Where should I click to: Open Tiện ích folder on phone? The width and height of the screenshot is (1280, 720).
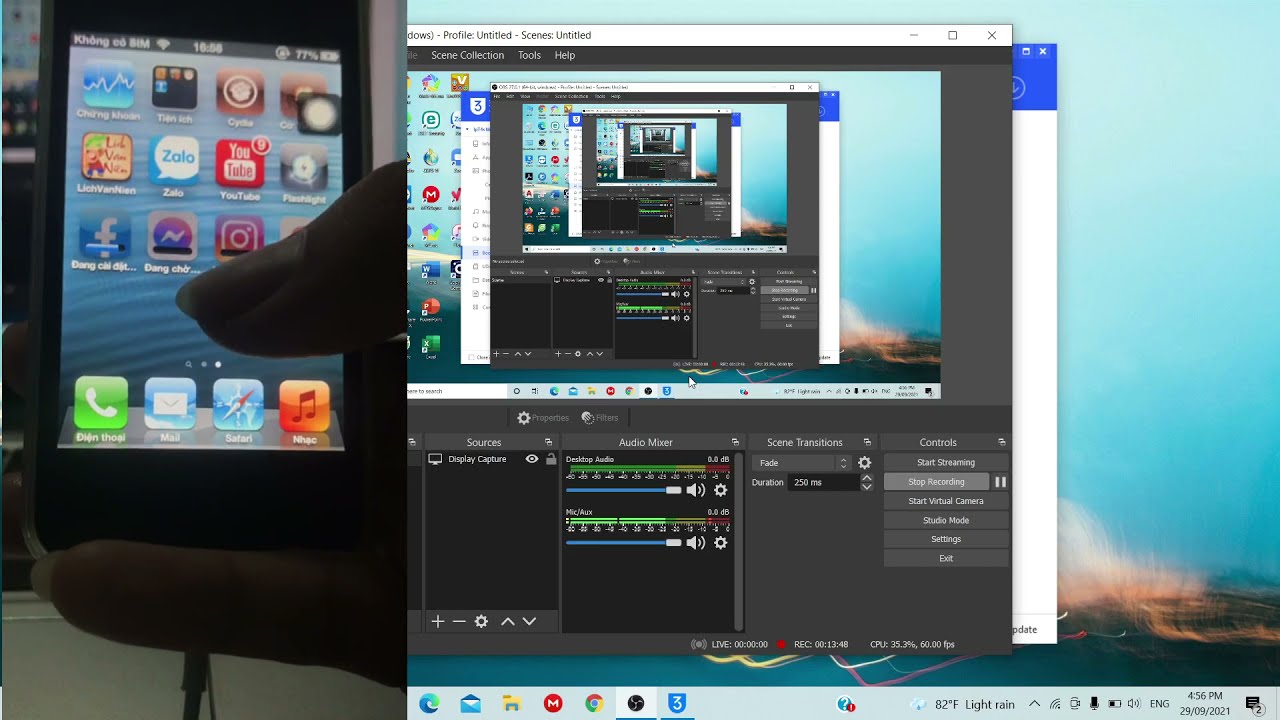[x=174, y=89]
